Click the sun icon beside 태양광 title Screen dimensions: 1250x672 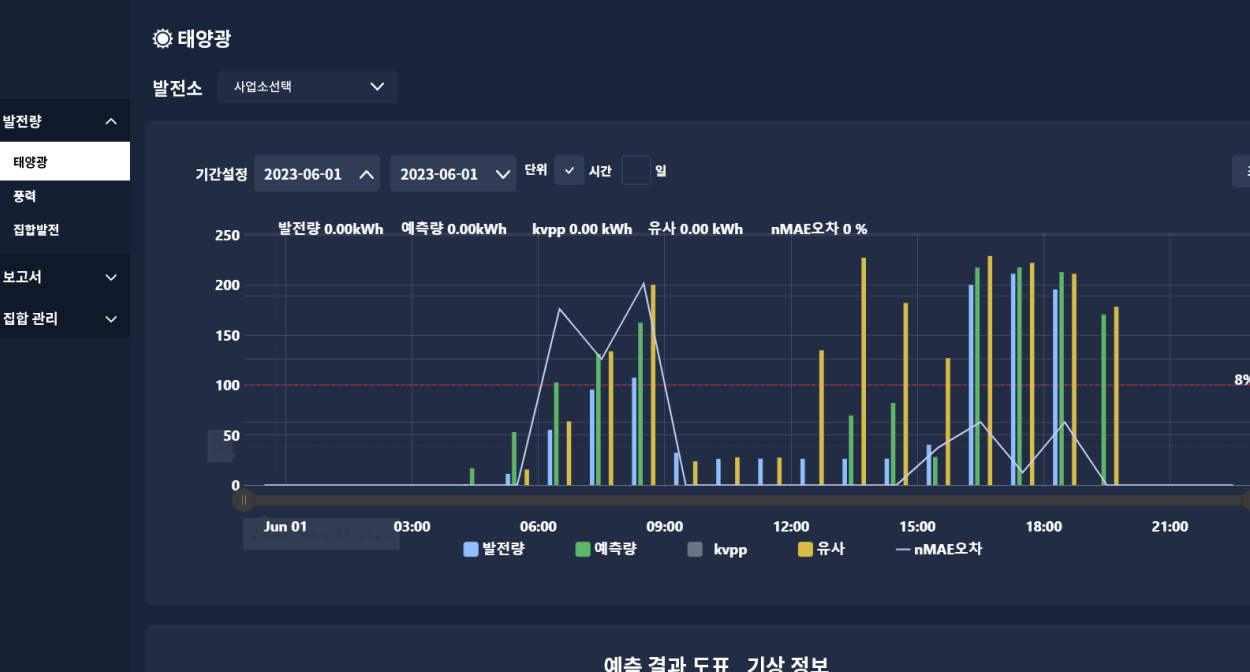pyautogui.click(x=162, y=39)
